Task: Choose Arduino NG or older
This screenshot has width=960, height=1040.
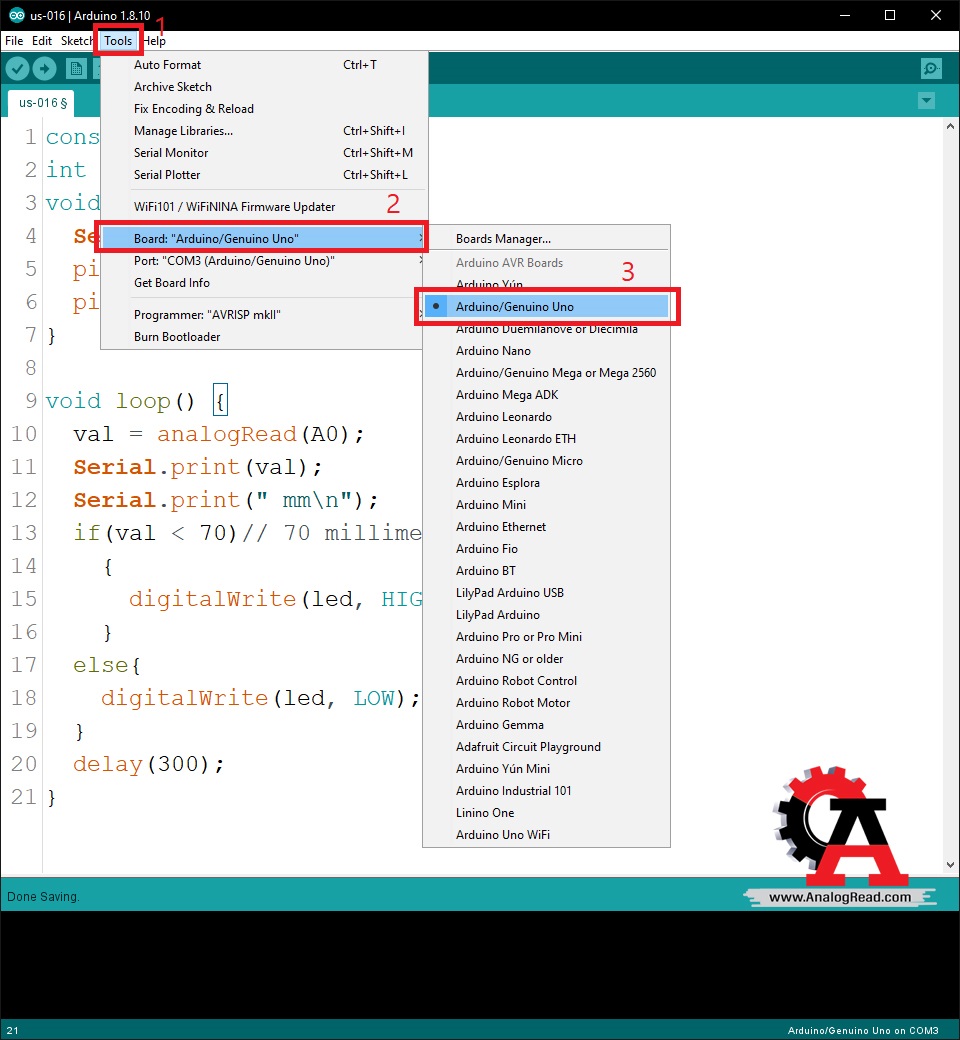Action: click(x=546, y=659)
